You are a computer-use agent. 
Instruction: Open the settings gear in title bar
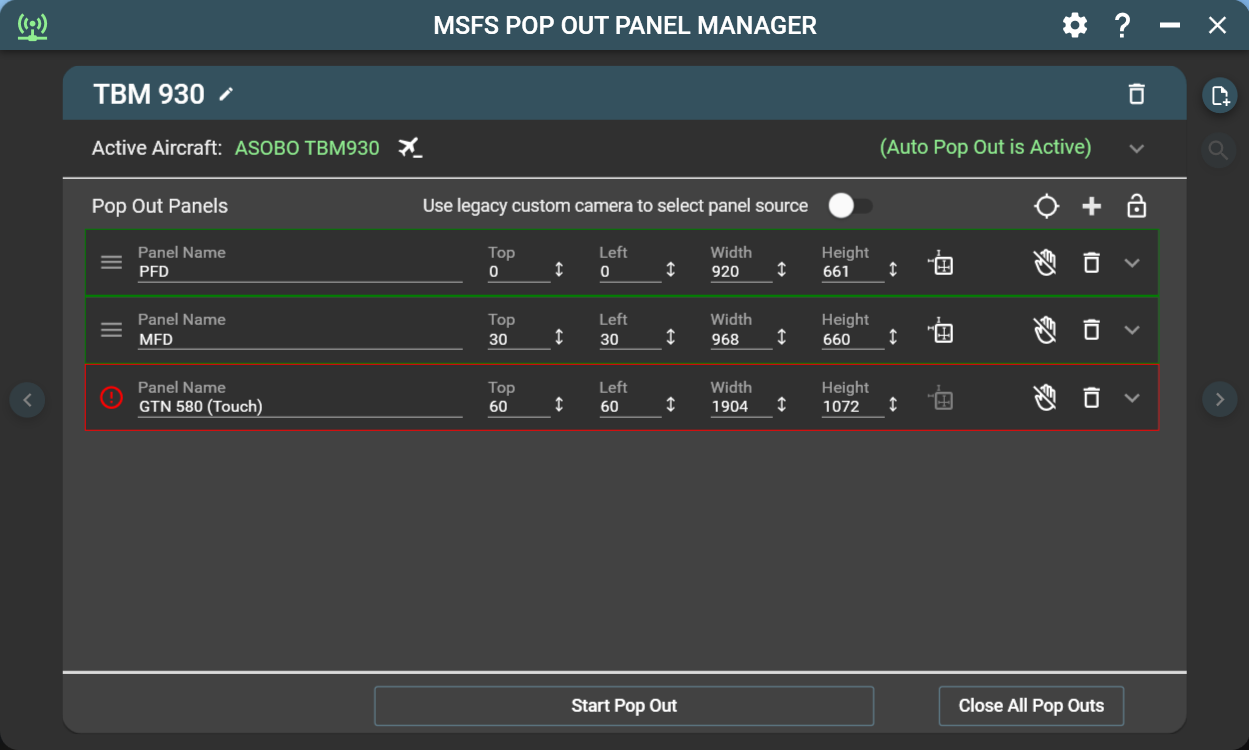click(1075, 25)
